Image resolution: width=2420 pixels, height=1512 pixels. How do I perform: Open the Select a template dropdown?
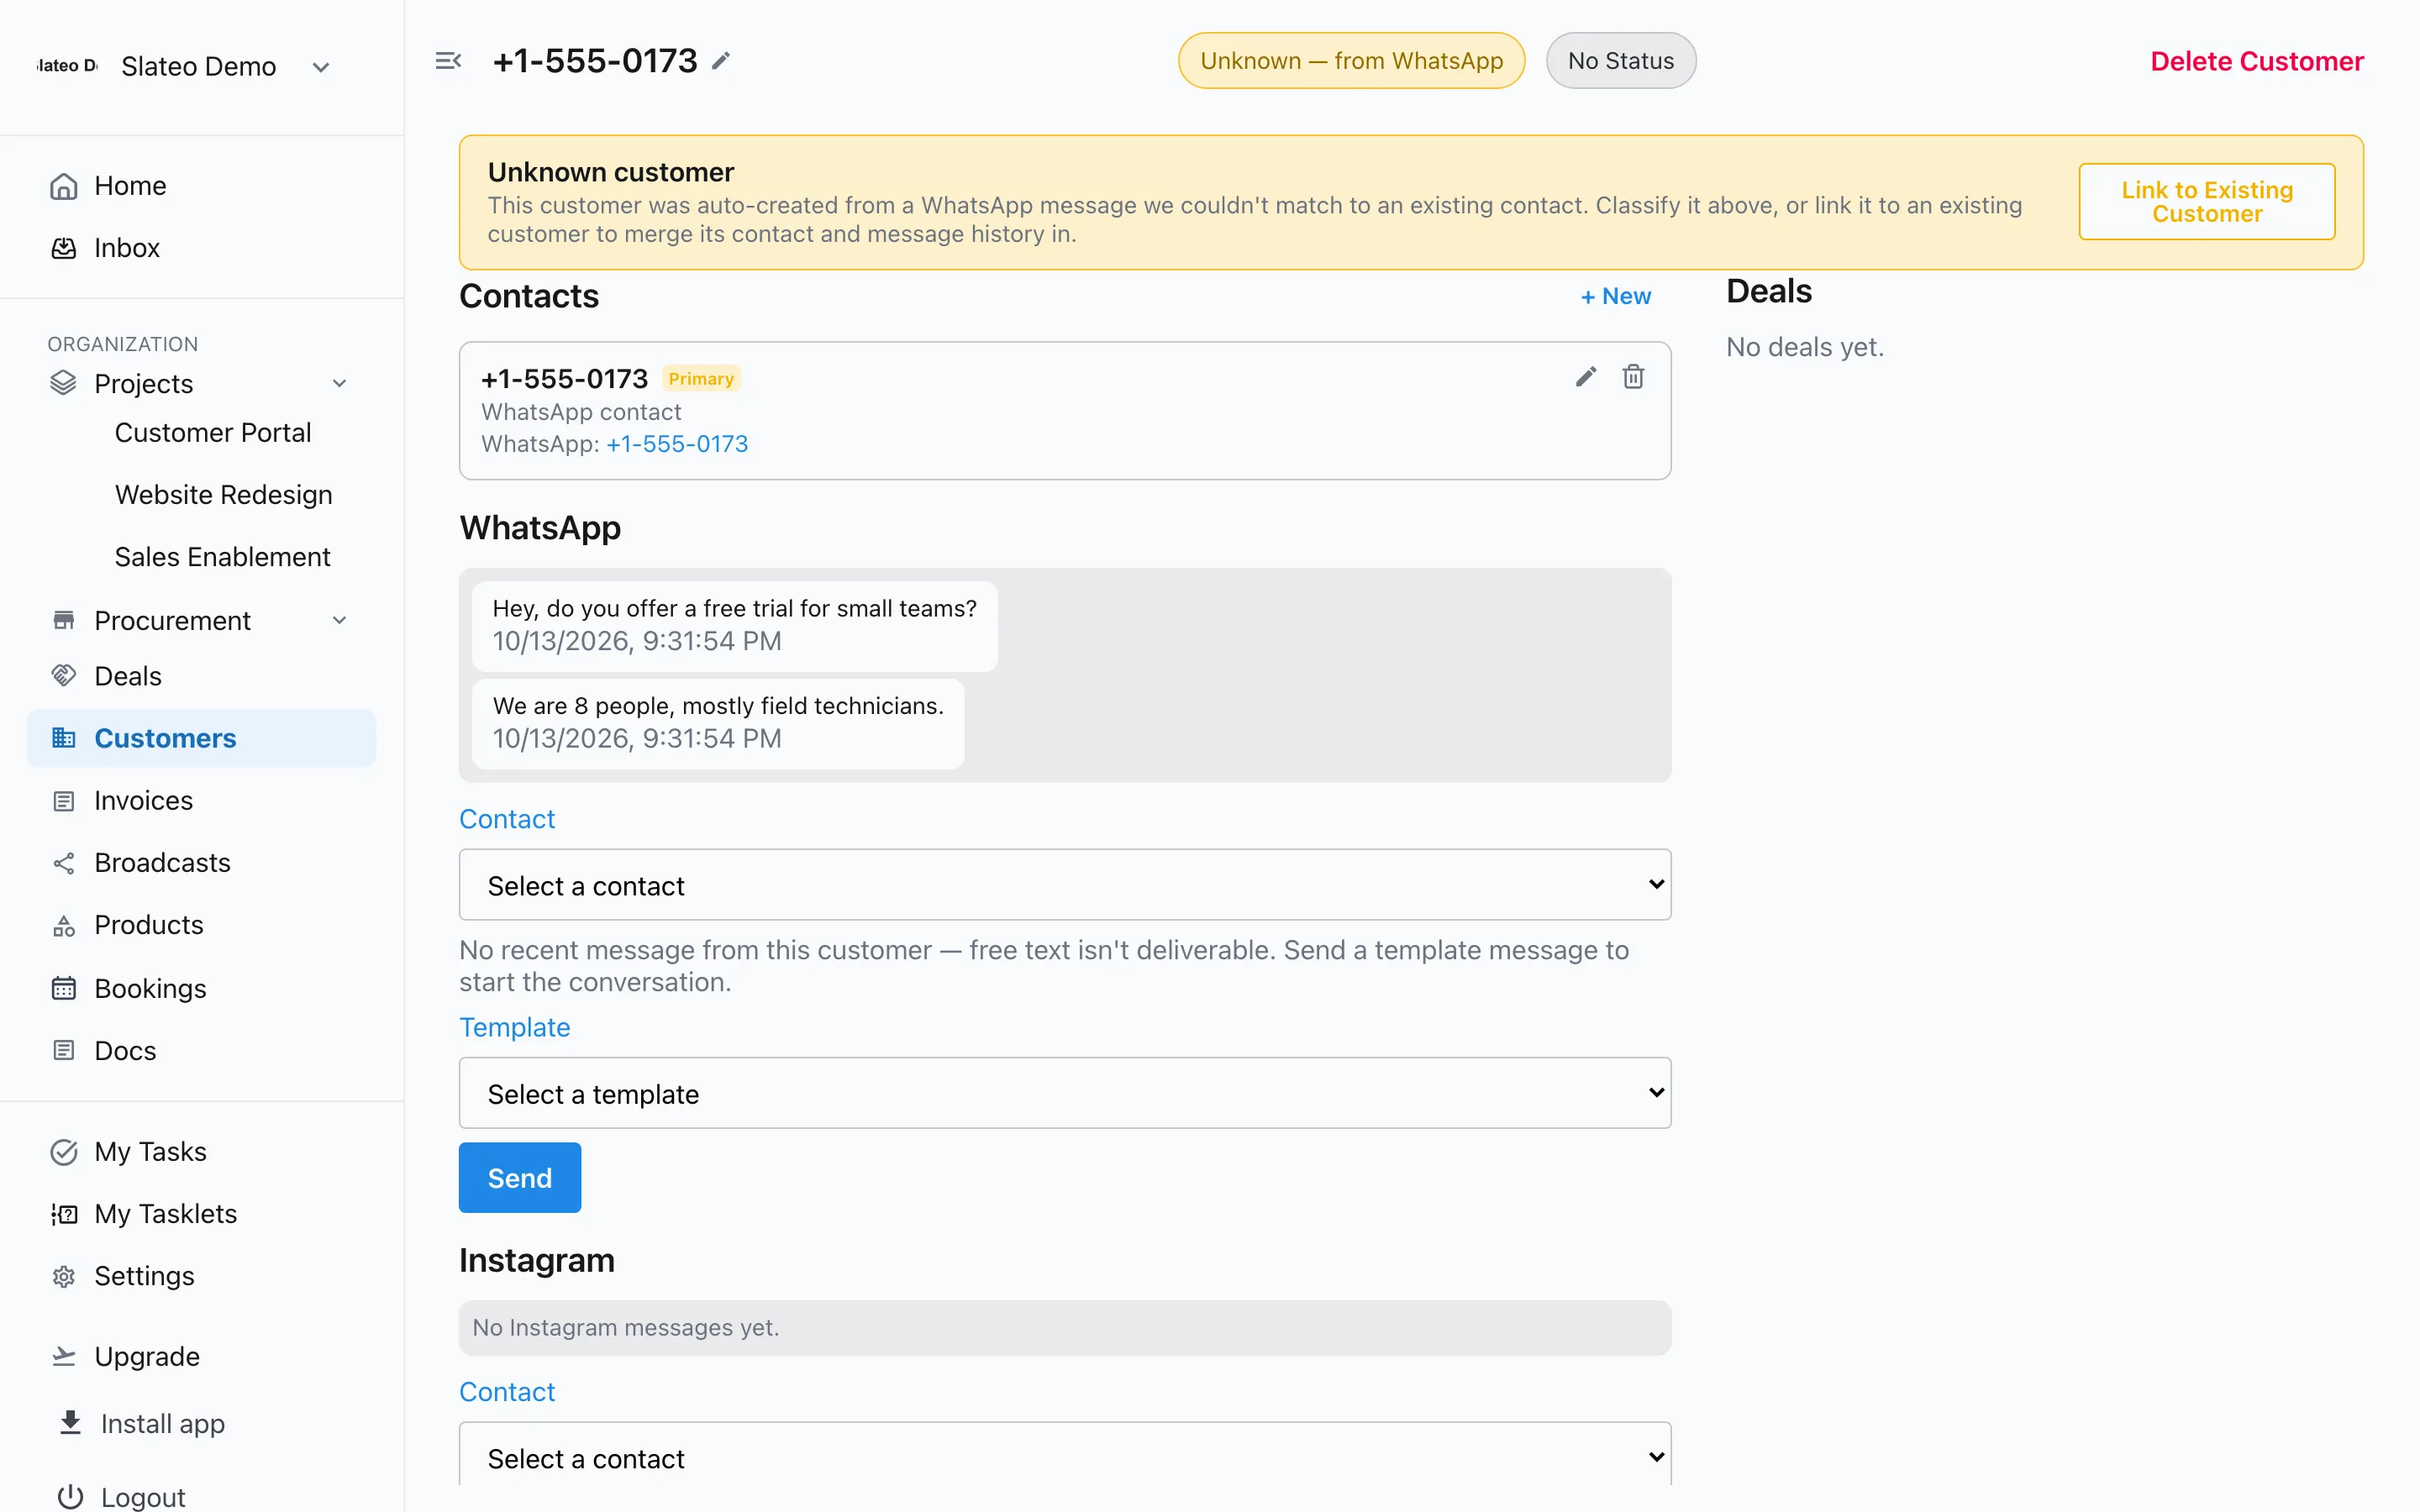(x=1065, y=1093)
